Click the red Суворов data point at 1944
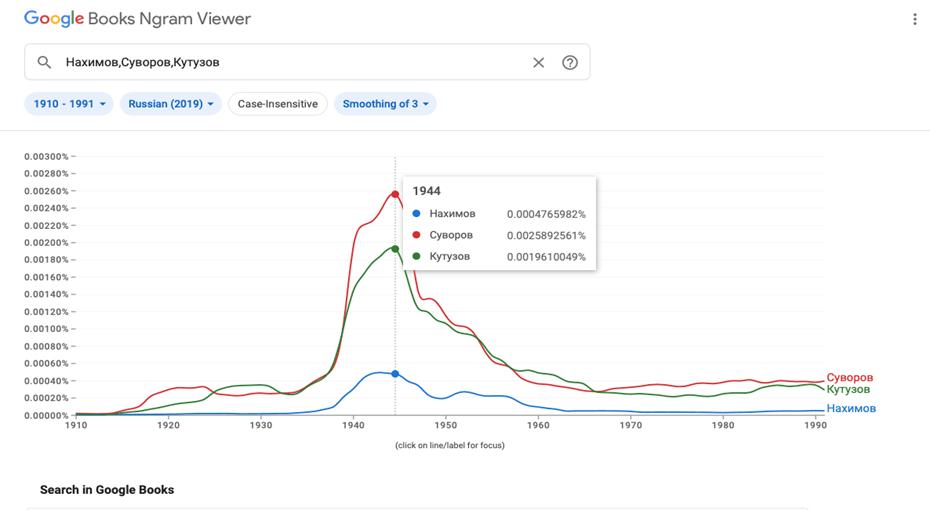Screen dimensions: 930x510 point(395,194)
